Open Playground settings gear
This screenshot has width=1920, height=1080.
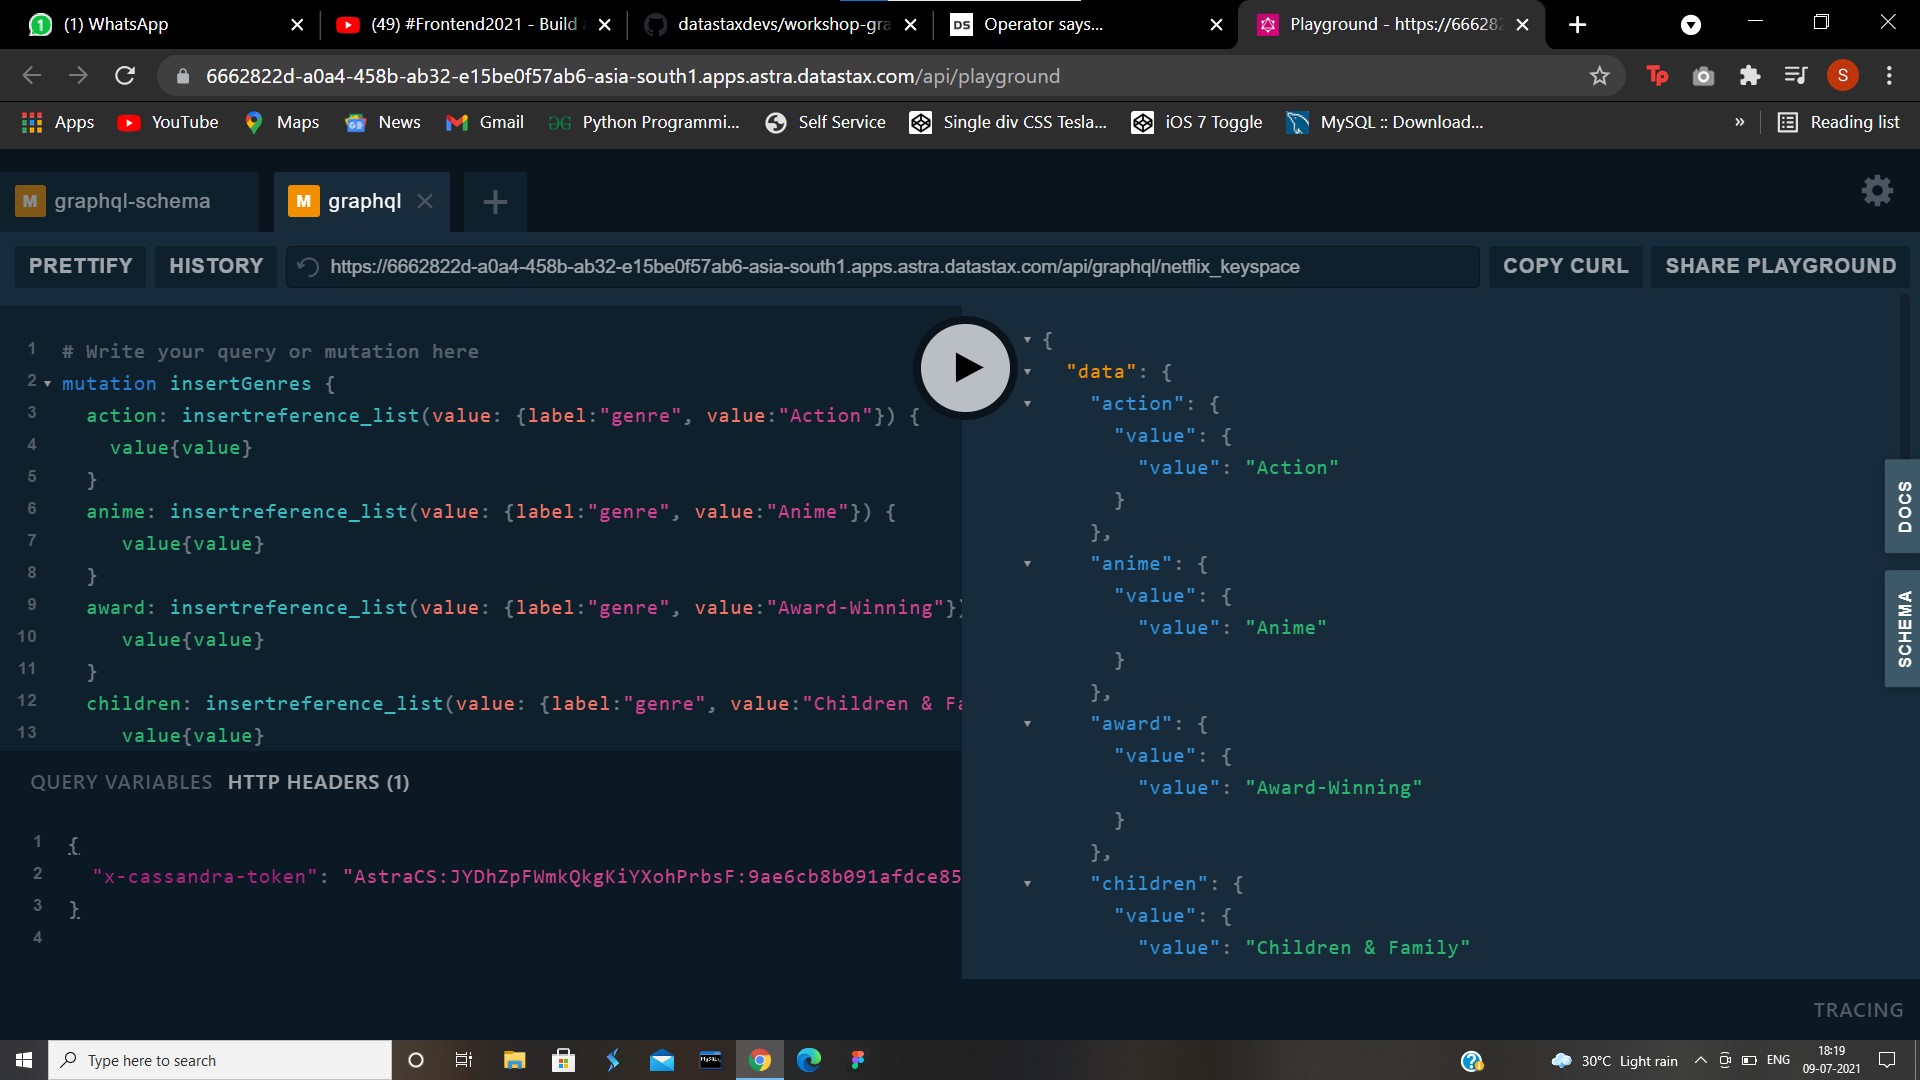pyautogui.click(x=1877, y=191)
